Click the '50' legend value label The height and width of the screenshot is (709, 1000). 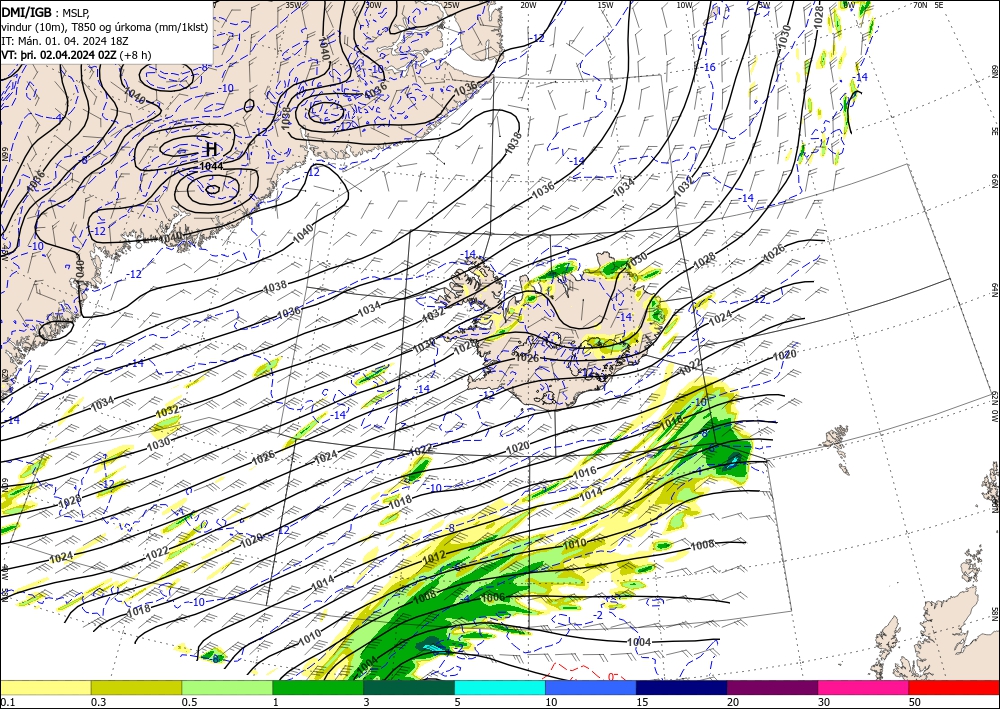pos(915,701)
